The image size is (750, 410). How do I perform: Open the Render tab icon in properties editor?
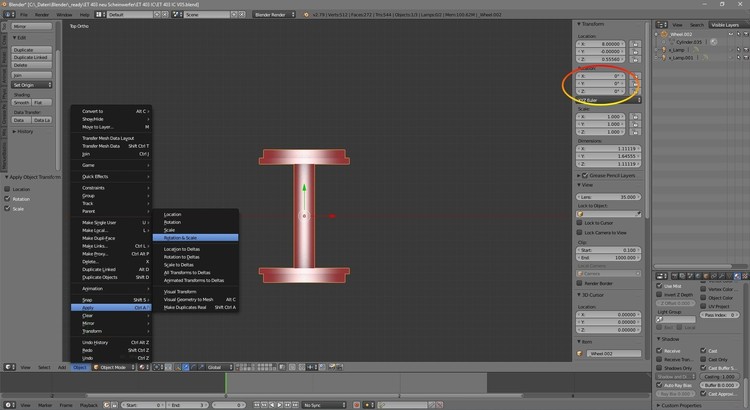pyautogui.click(x=675, y=276)
